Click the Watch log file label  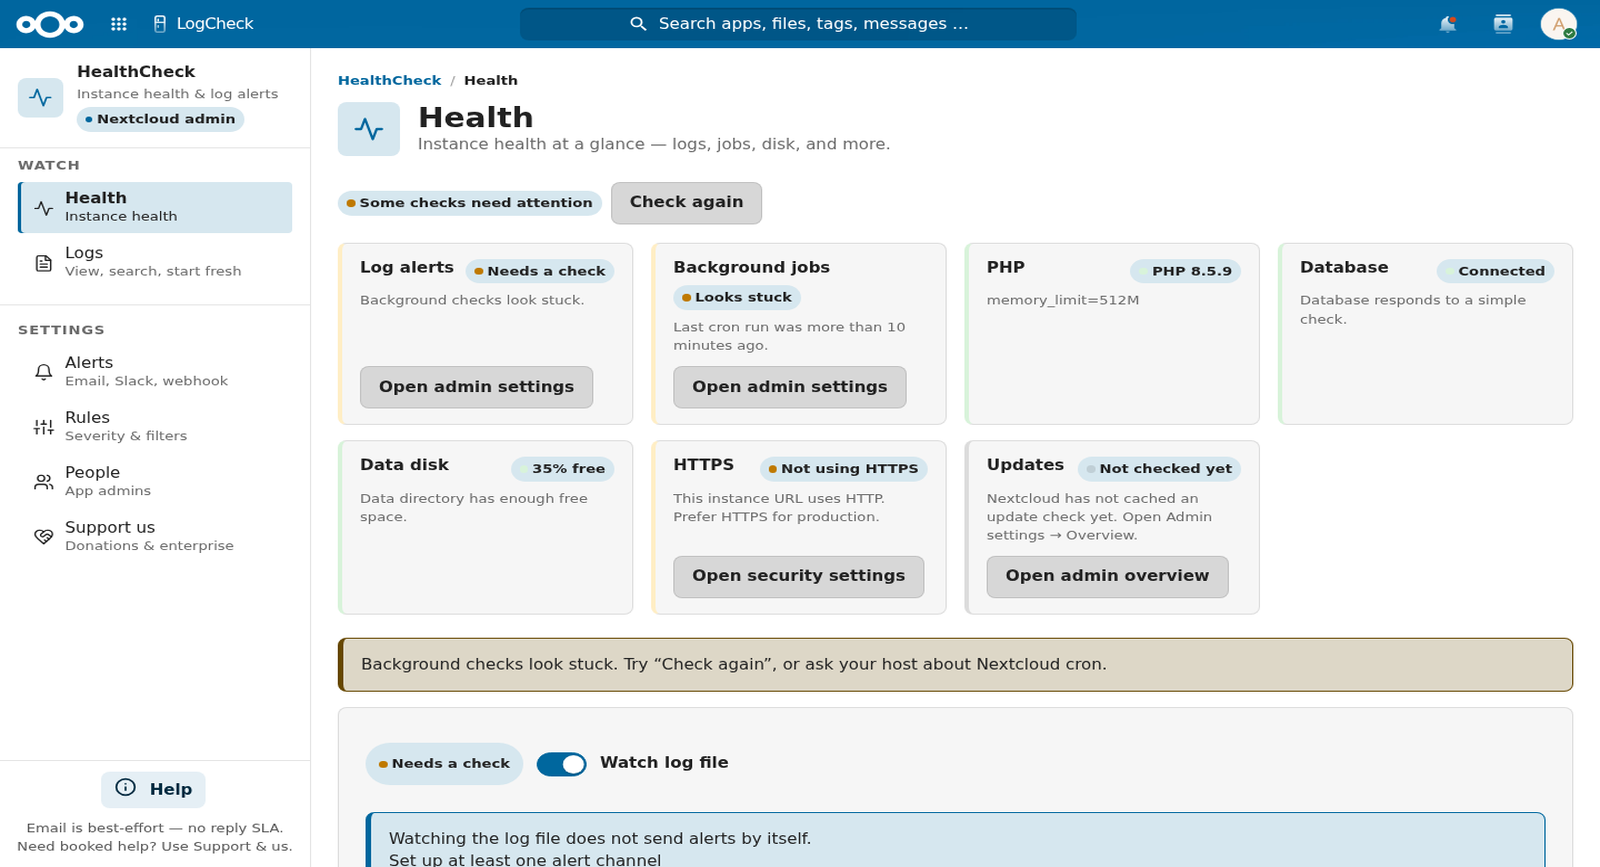664,763
